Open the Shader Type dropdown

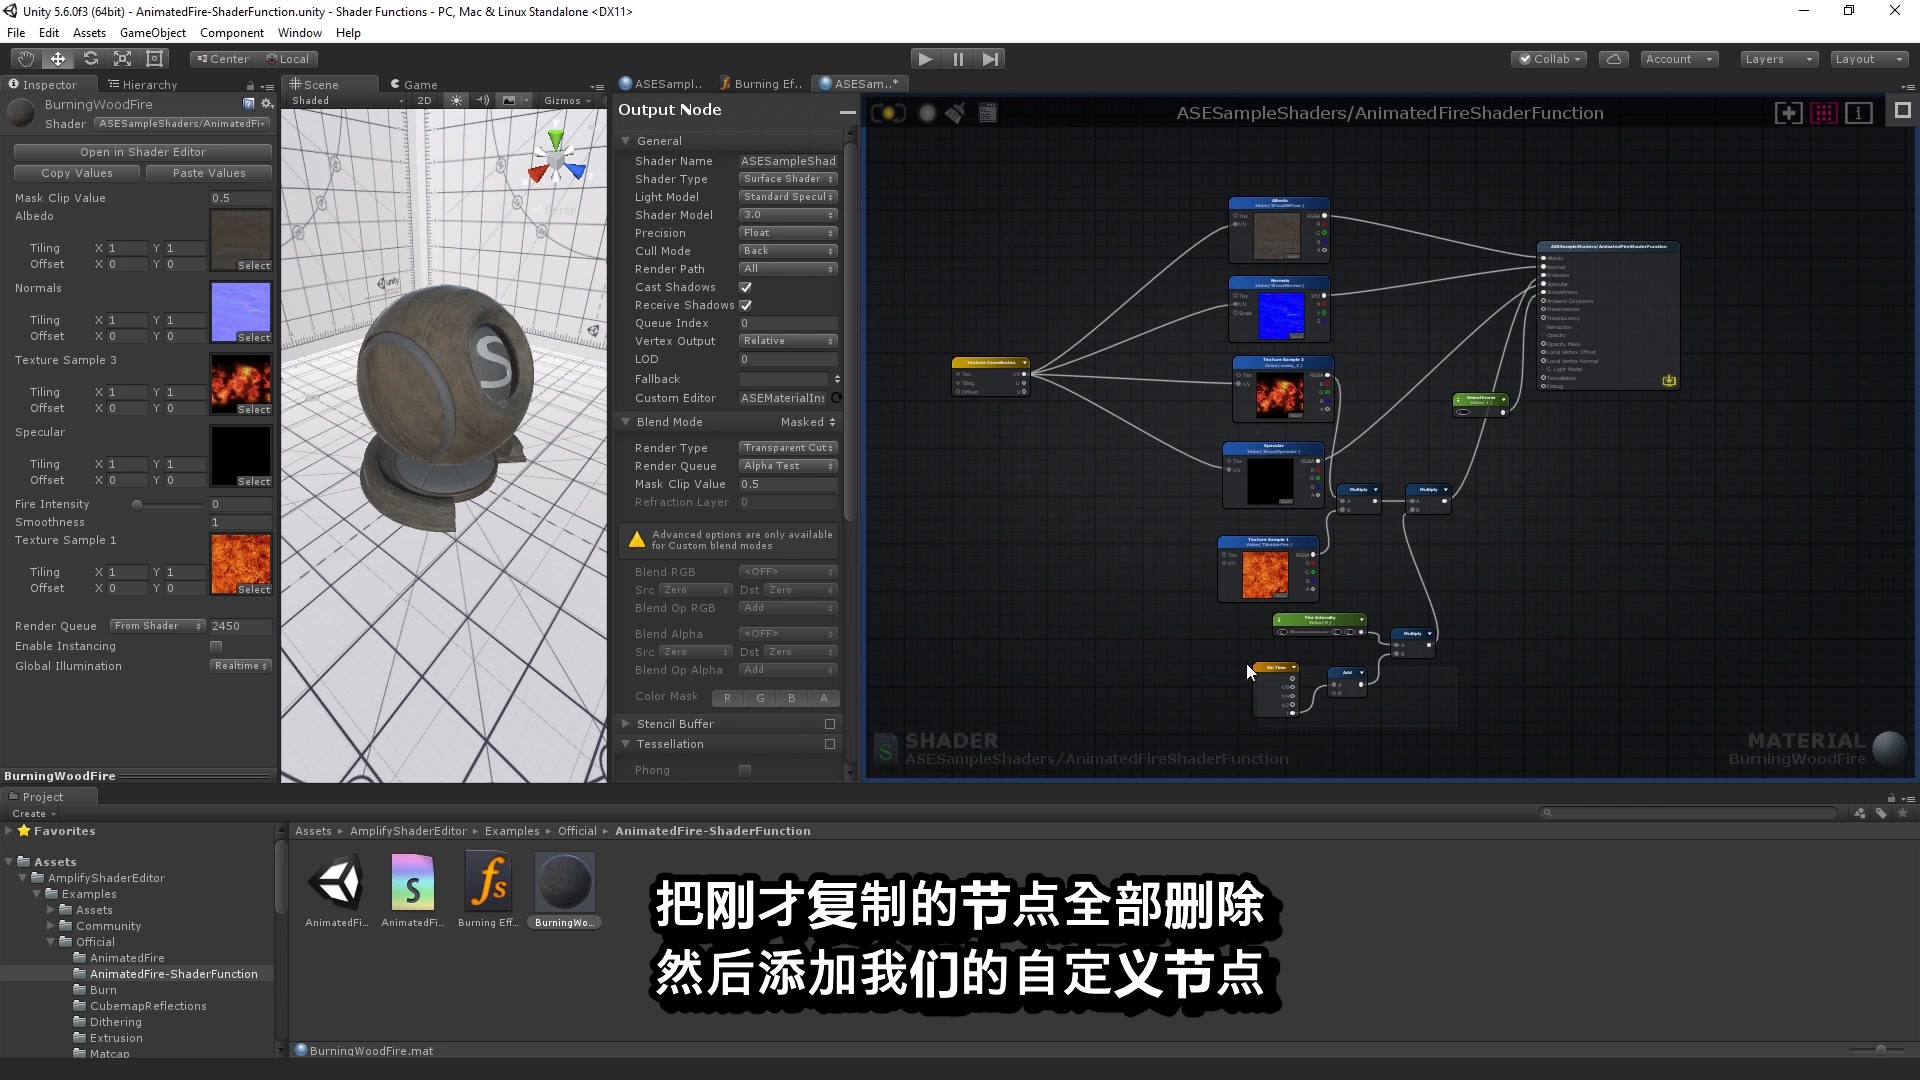(787, 178)
